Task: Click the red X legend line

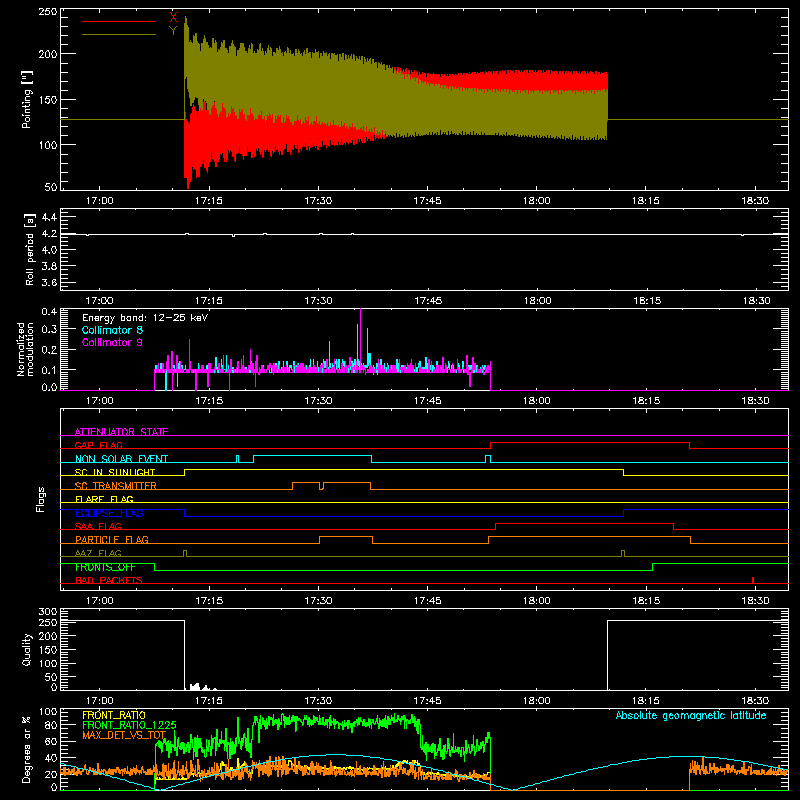Action: click(119, 21)
